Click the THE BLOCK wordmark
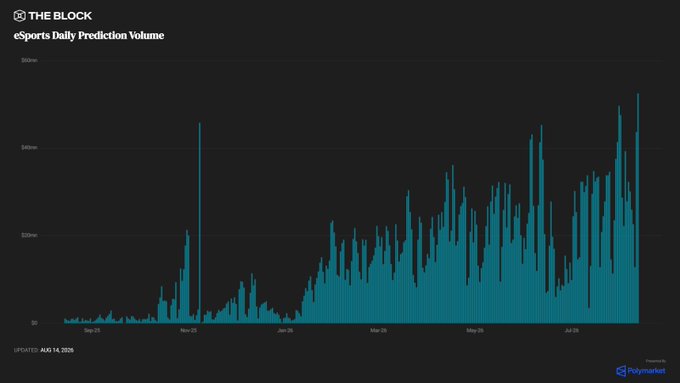The width and height of the screenshot is (680, 383). click(60, 16)
